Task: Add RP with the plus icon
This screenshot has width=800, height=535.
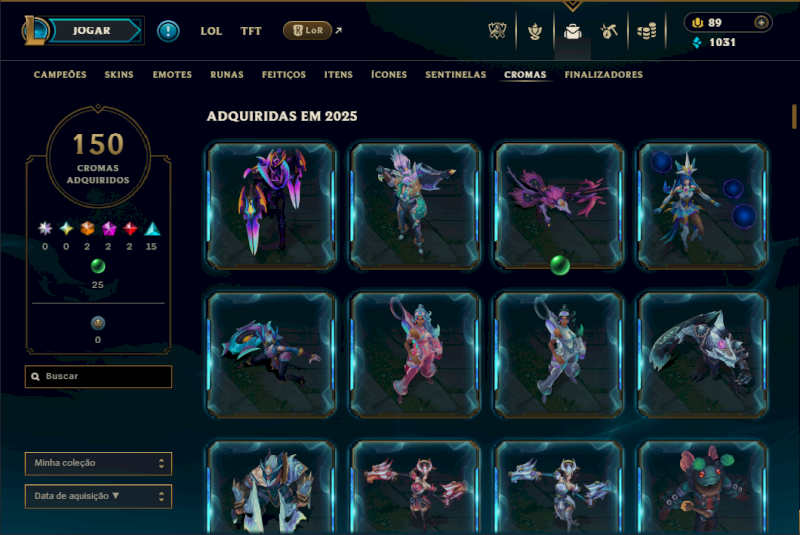Action: tap(761, 22)
